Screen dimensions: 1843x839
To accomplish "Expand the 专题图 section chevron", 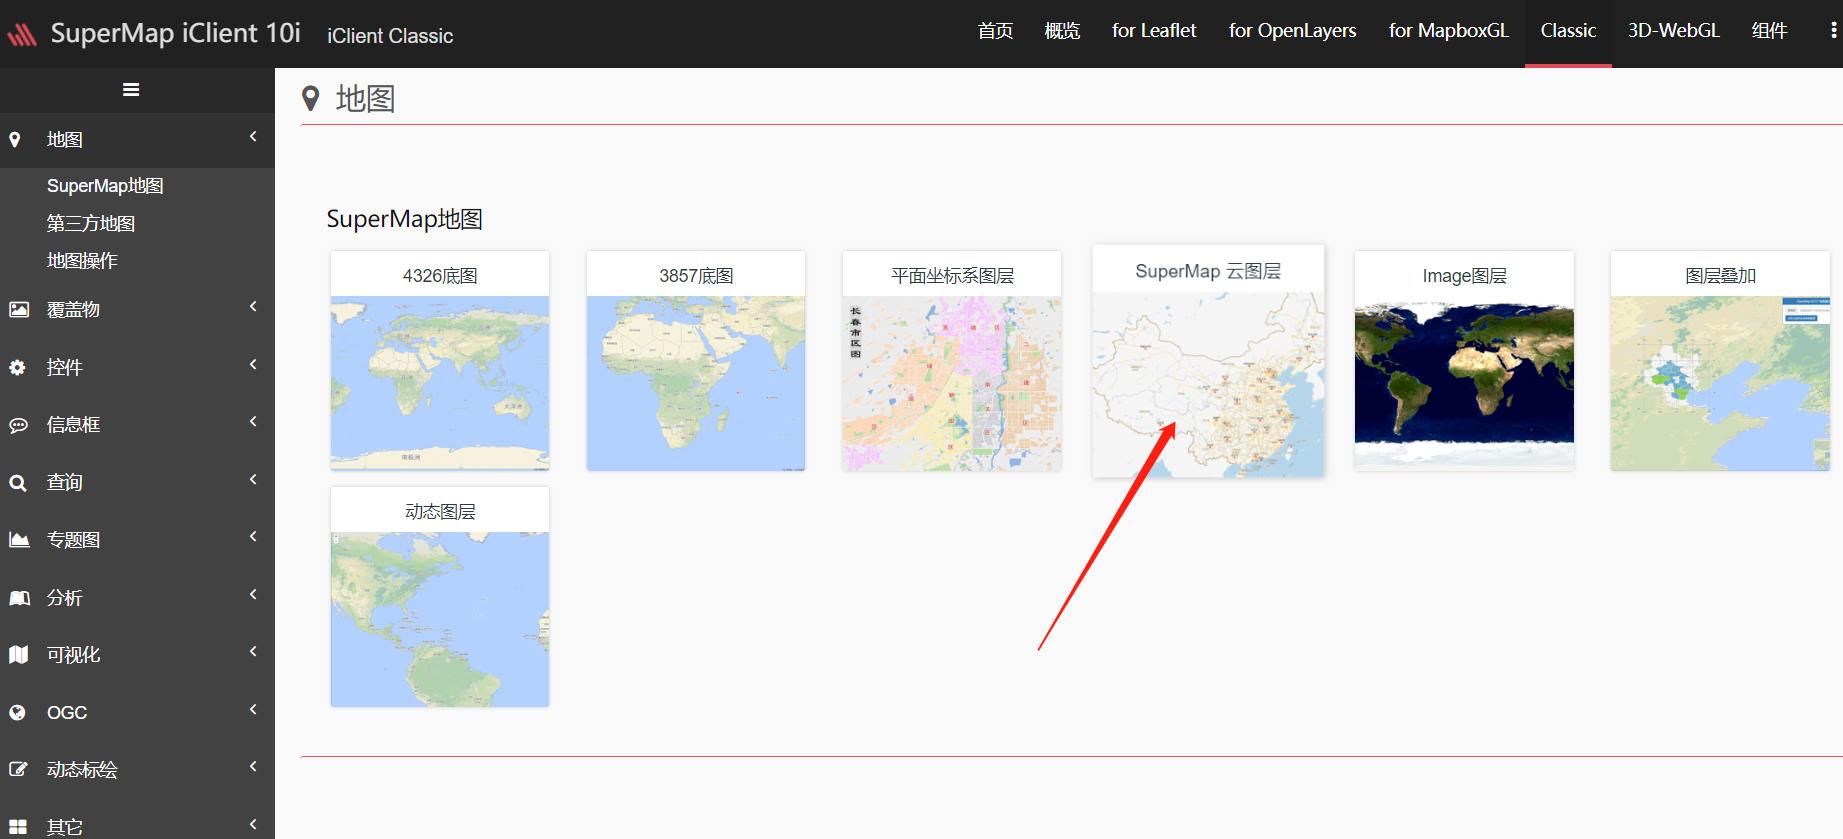I will [x=253, y=537].
